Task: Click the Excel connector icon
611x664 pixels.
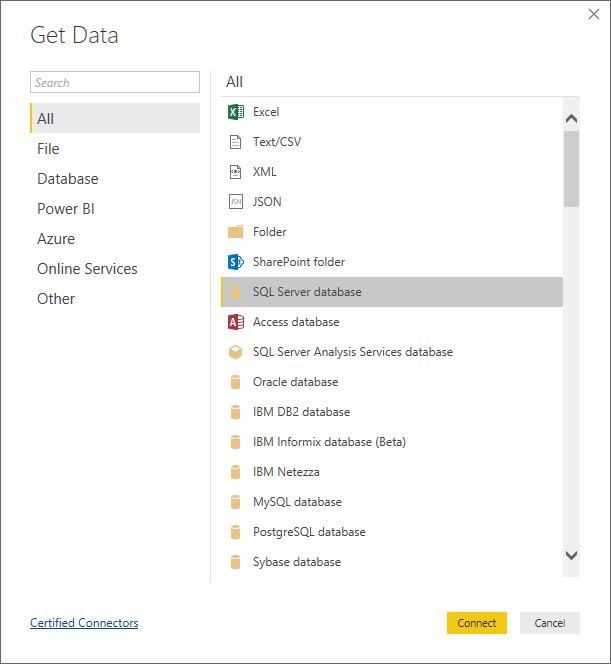Action: tap(236, 112)
